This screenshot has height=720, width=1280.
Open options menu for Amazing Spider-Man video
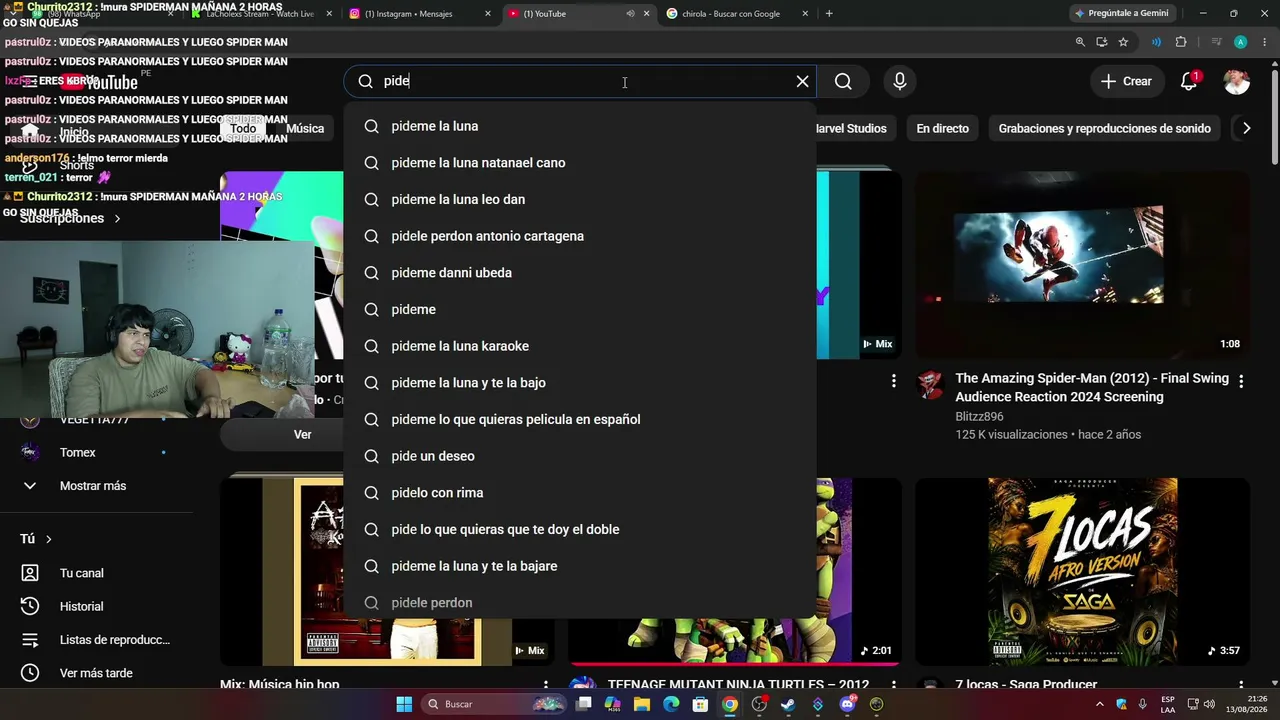[1241, 381]
